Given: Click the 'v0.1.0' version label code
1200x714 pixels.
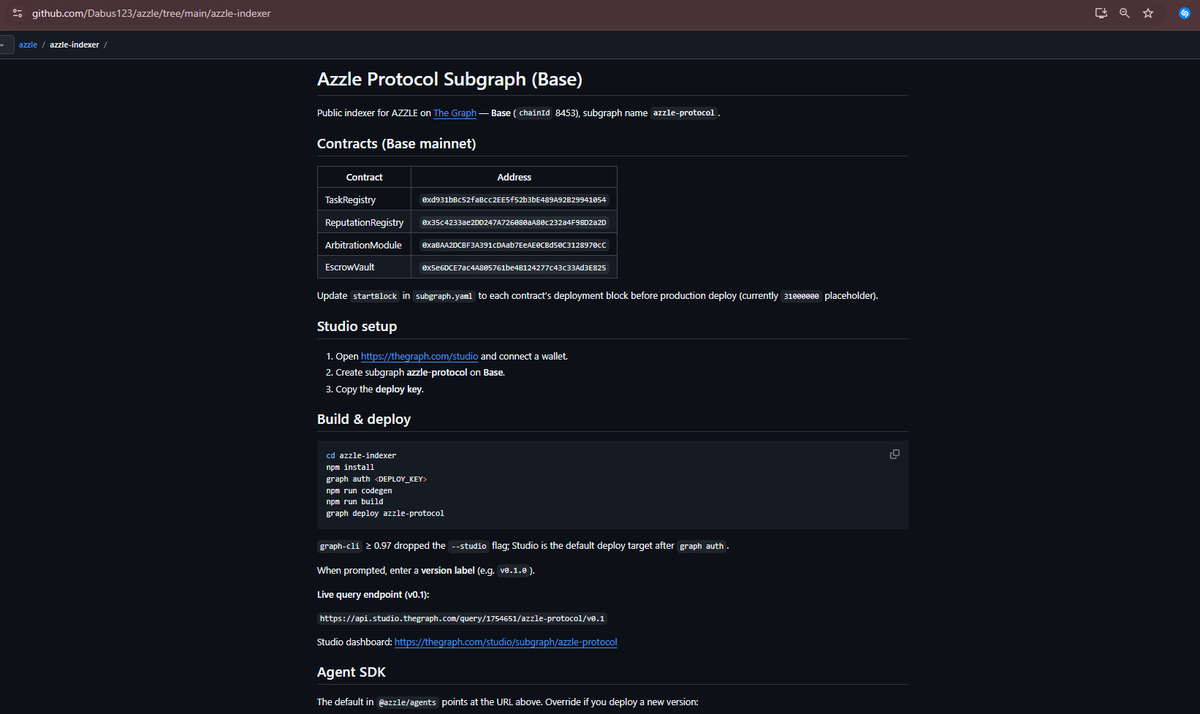Looking at the screenshot, I should tap(512, 570).
